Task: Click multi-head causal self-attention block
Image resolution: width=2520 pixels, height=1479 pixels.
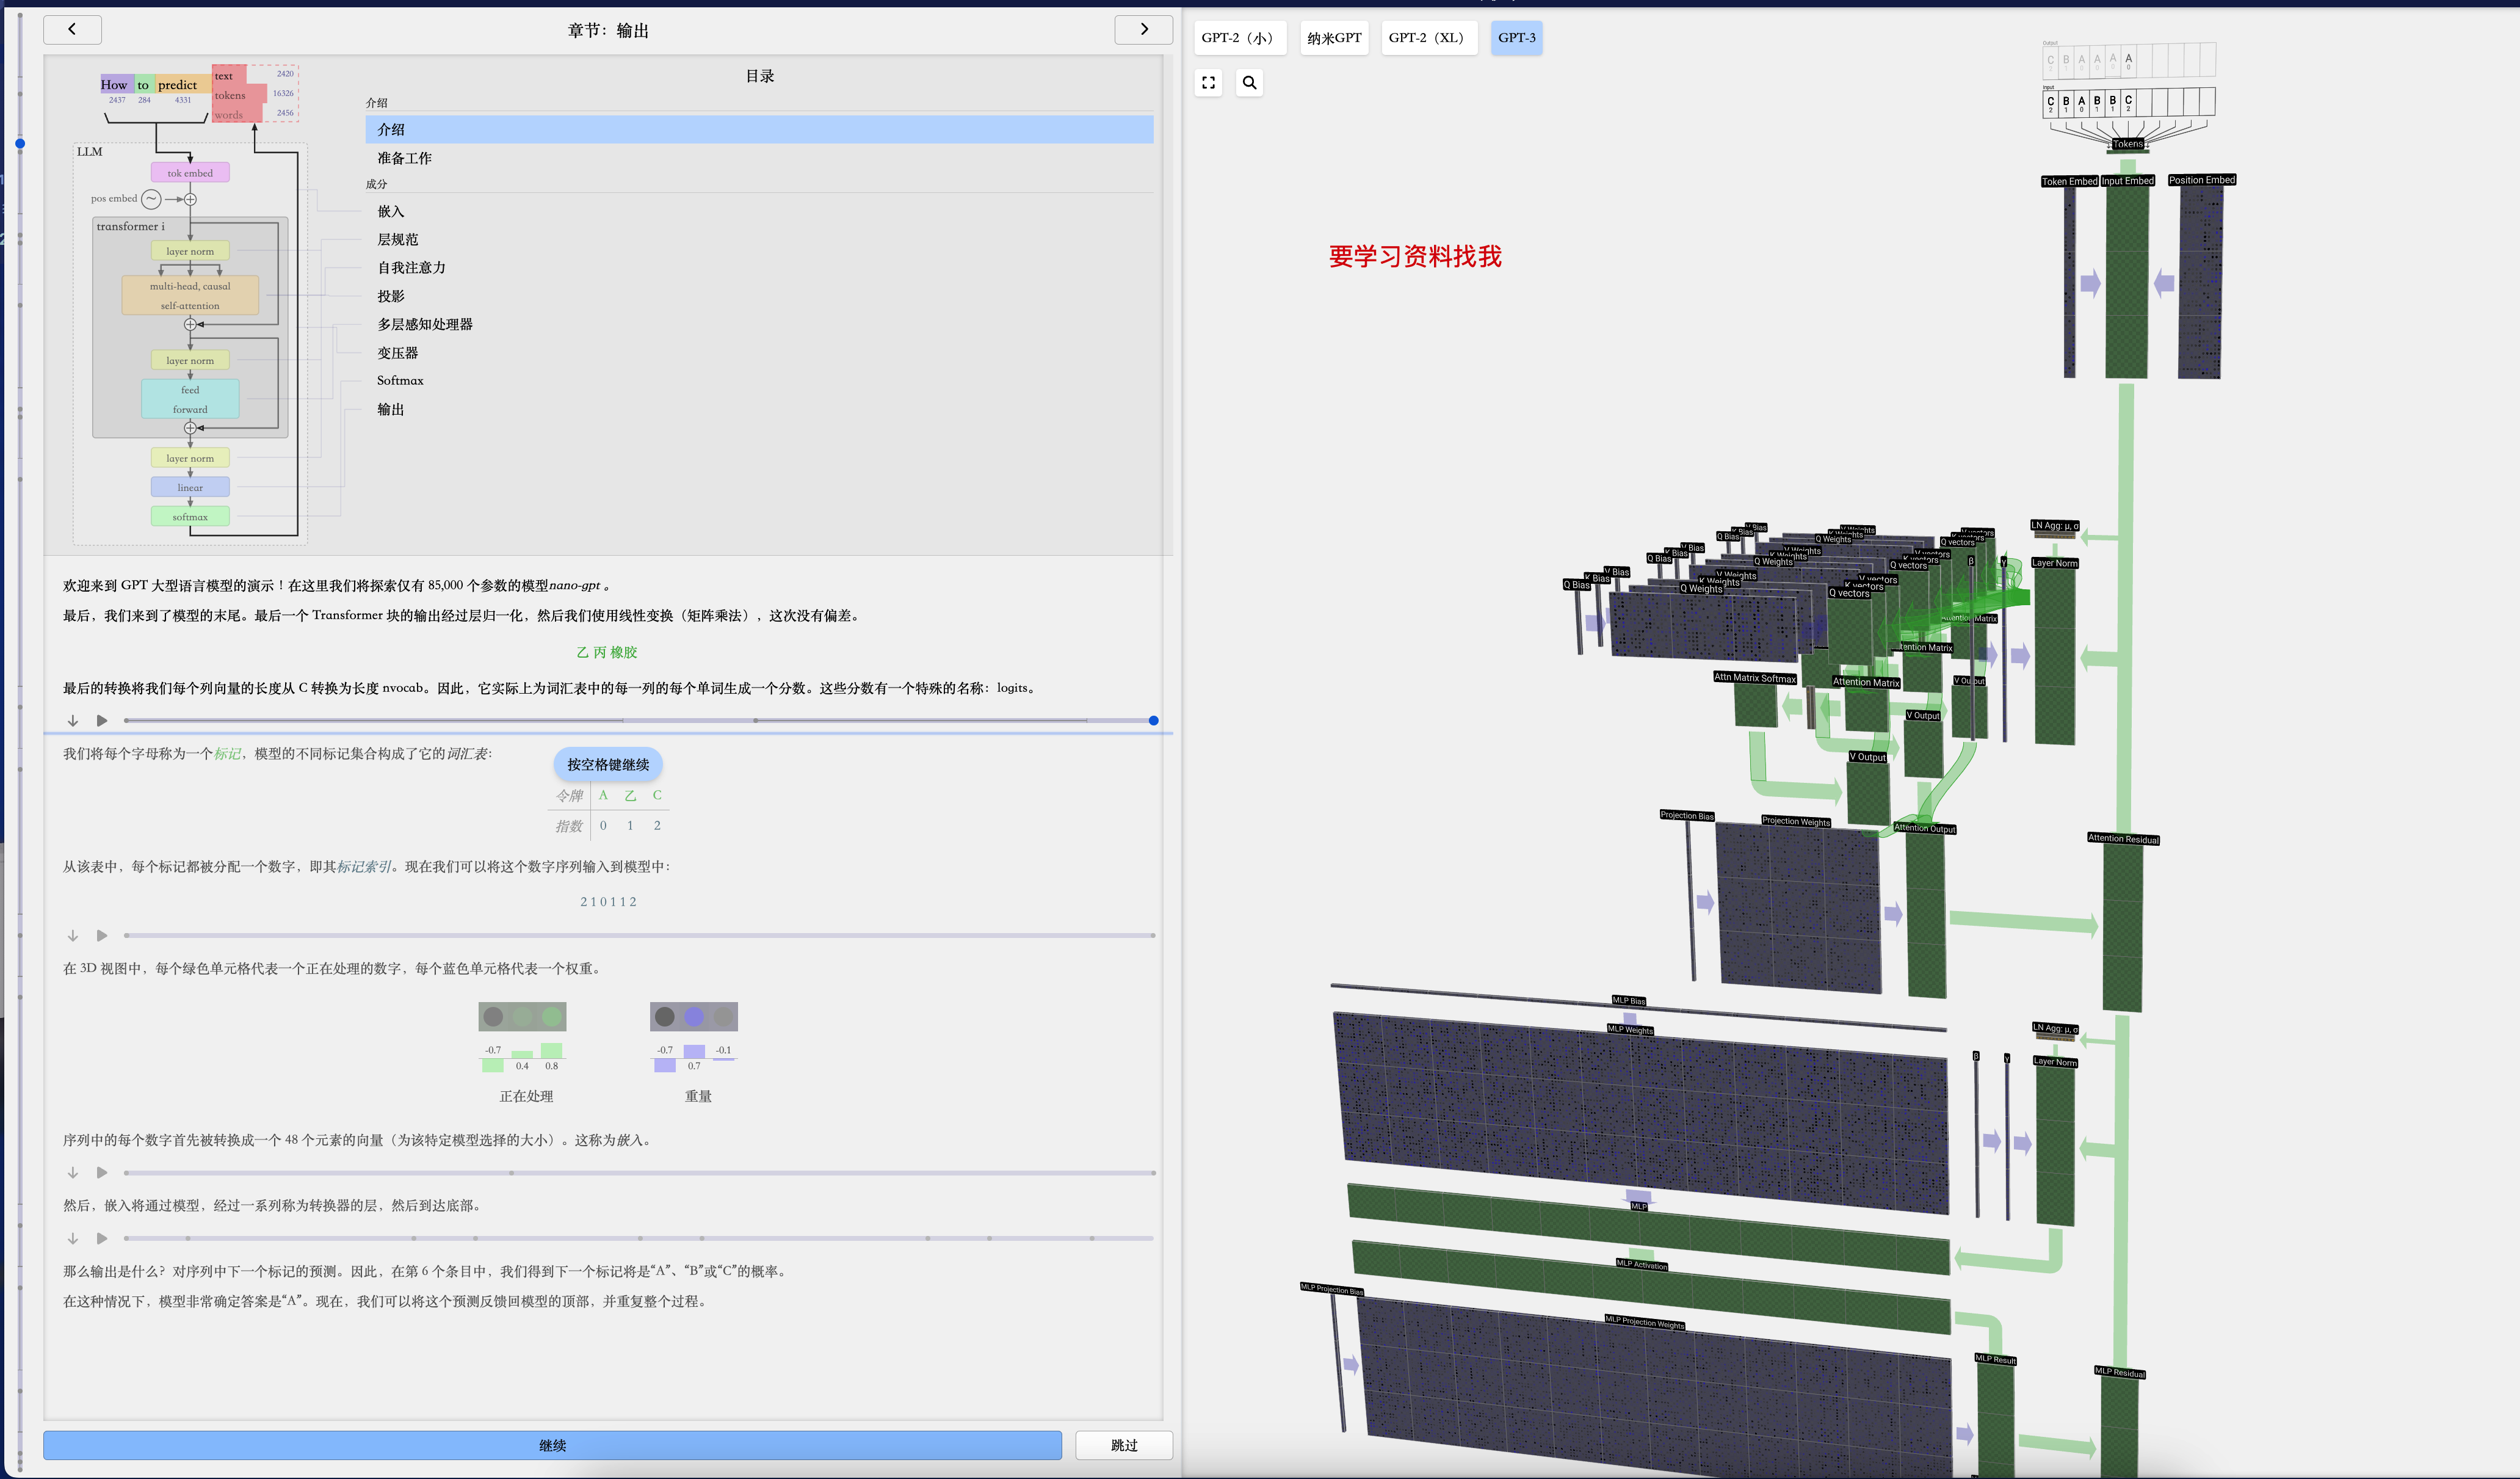Action: (x=190, y=295)
